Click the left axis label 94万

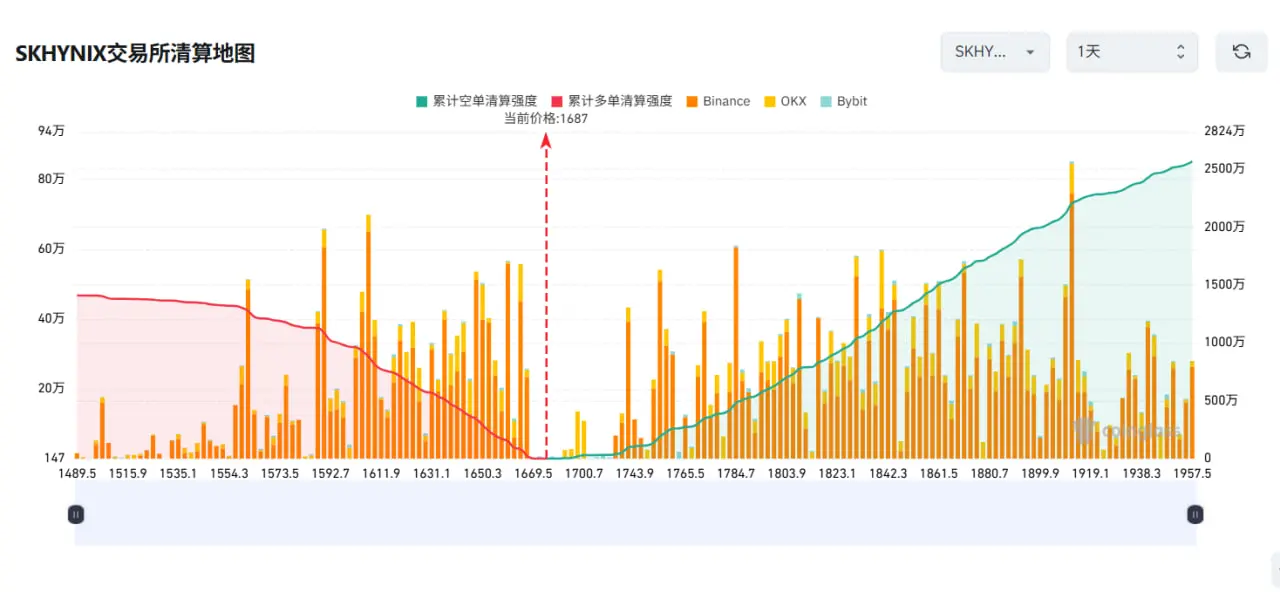[x=51, y=131]
